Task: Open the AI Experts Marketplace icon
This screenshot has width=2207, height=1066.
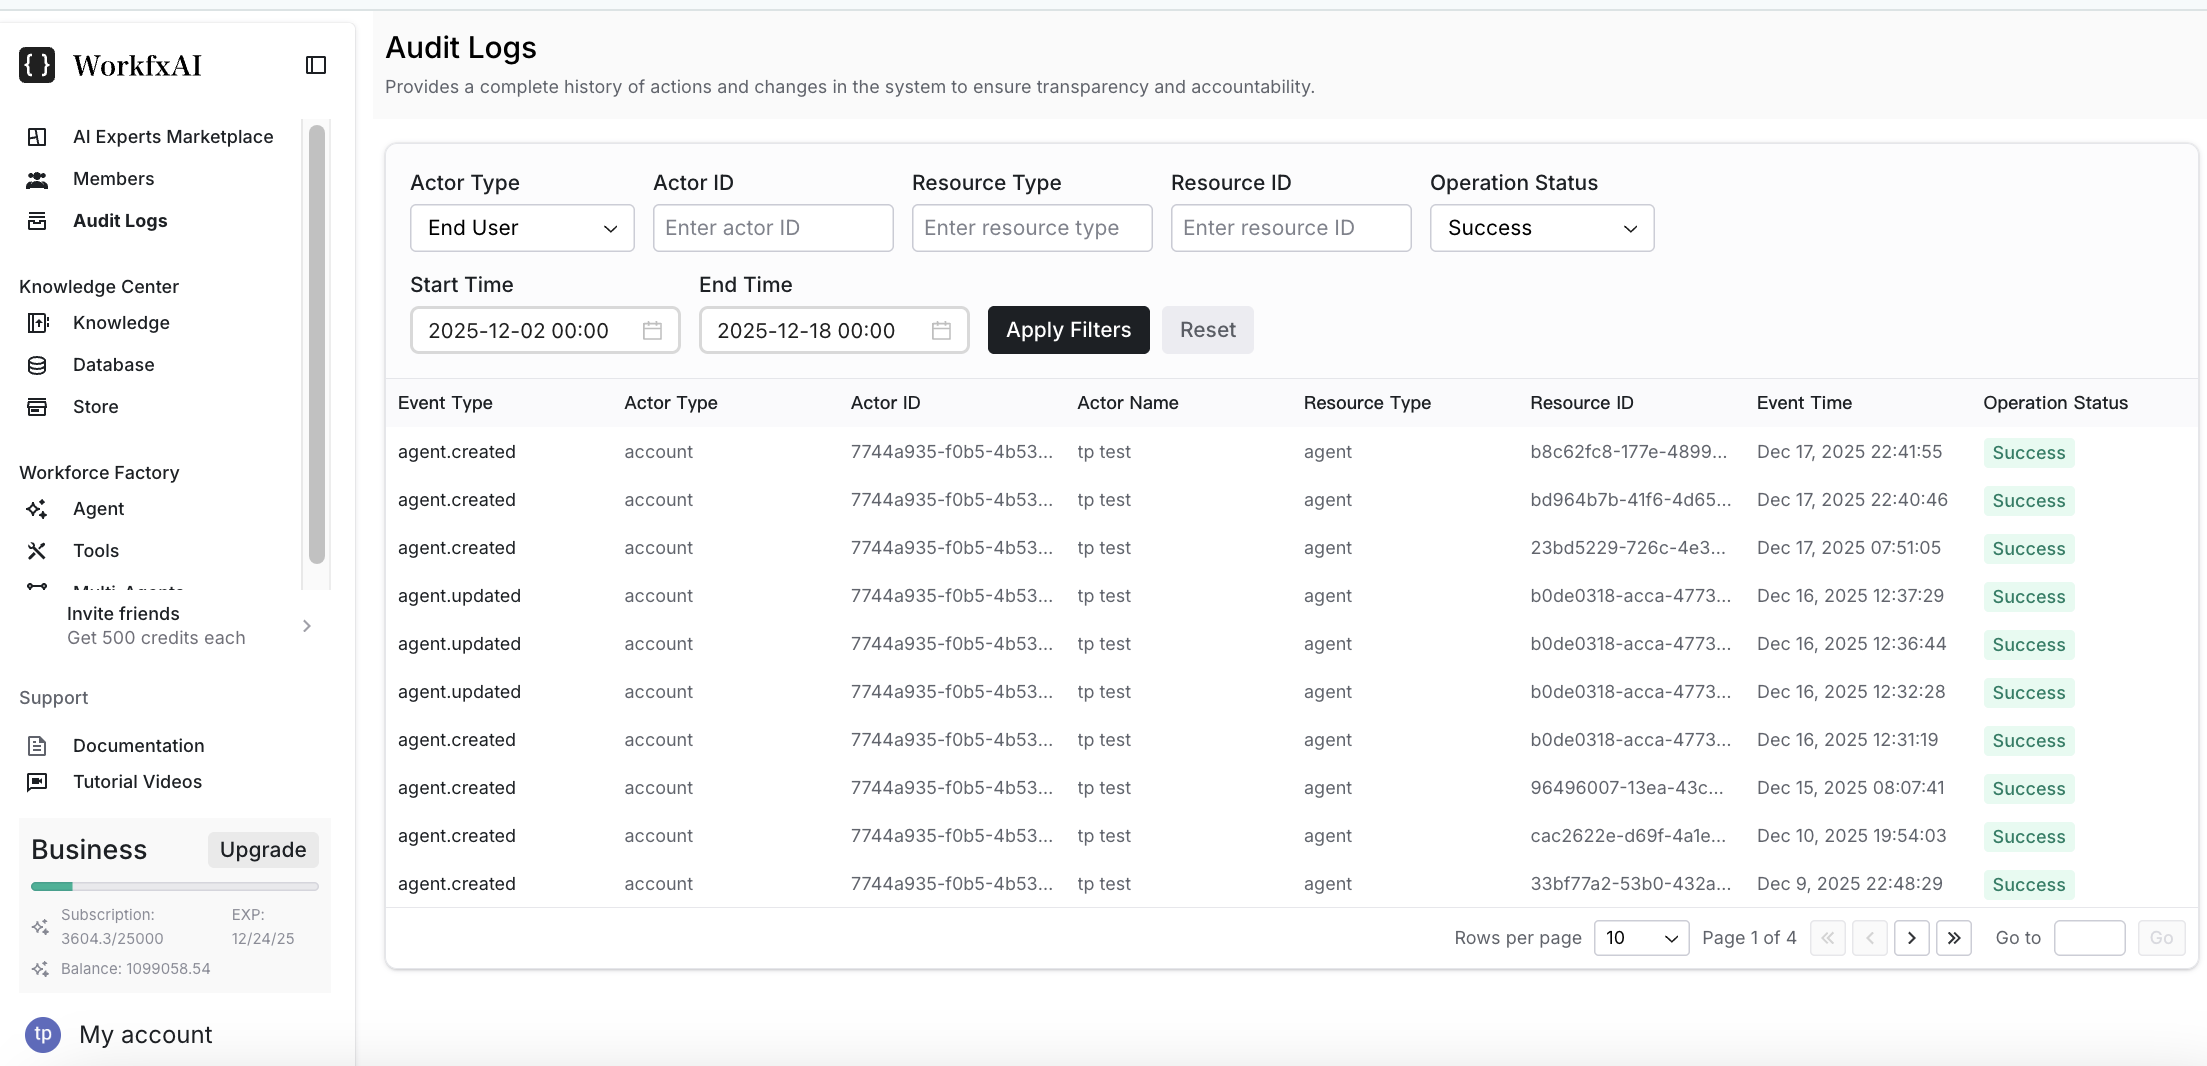Action: click(37, 137)
